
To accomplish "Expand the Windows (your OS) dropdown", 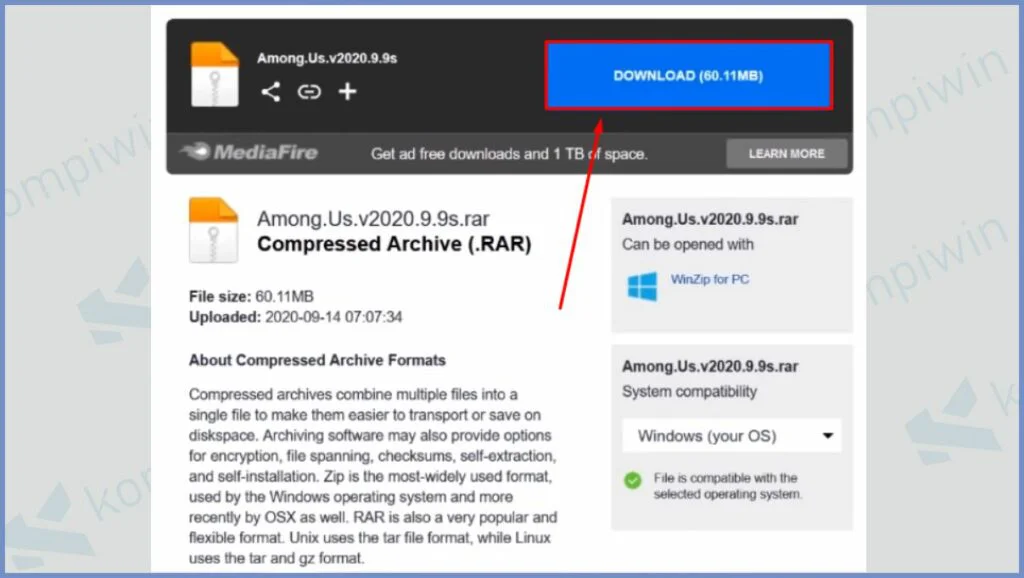I will [x=732, y=436].
